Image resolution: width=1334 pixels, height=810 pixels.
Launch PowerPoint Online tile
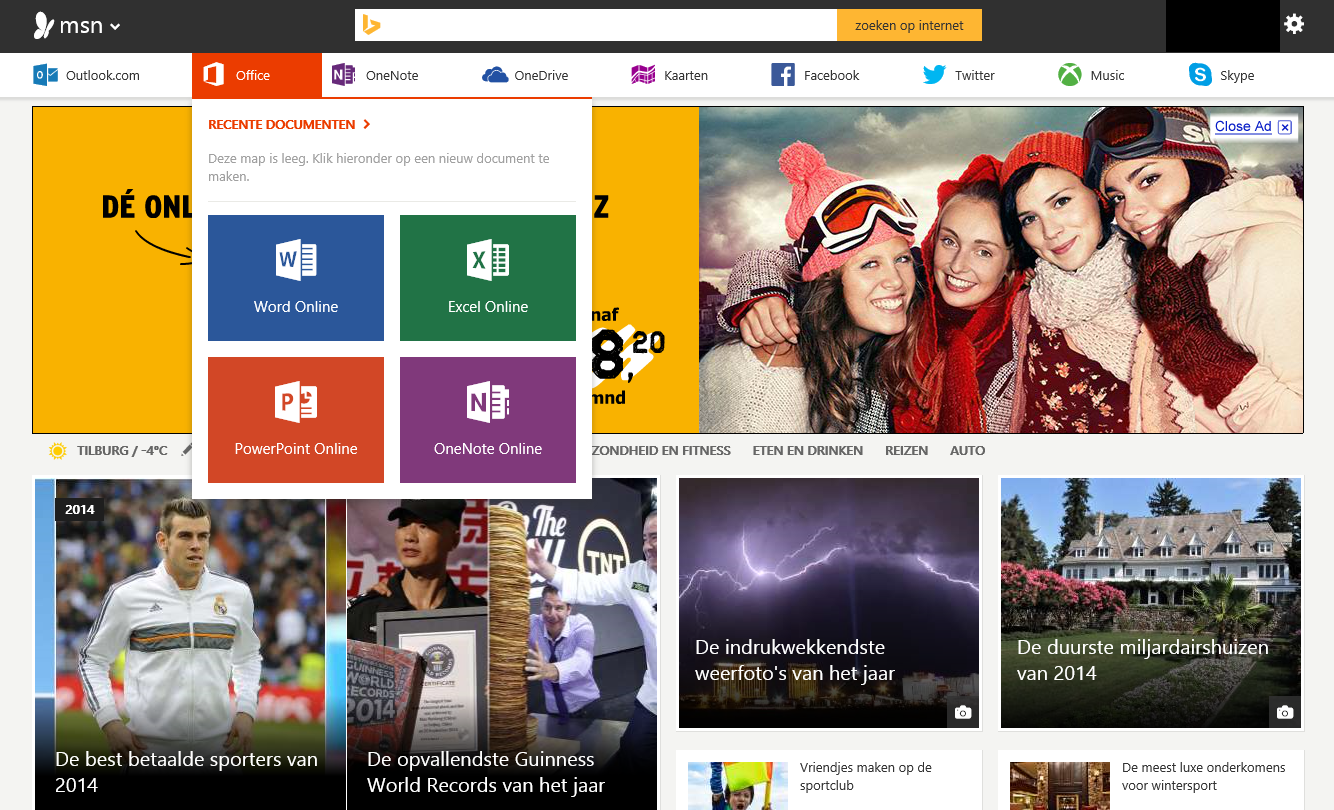click(296, 420)
